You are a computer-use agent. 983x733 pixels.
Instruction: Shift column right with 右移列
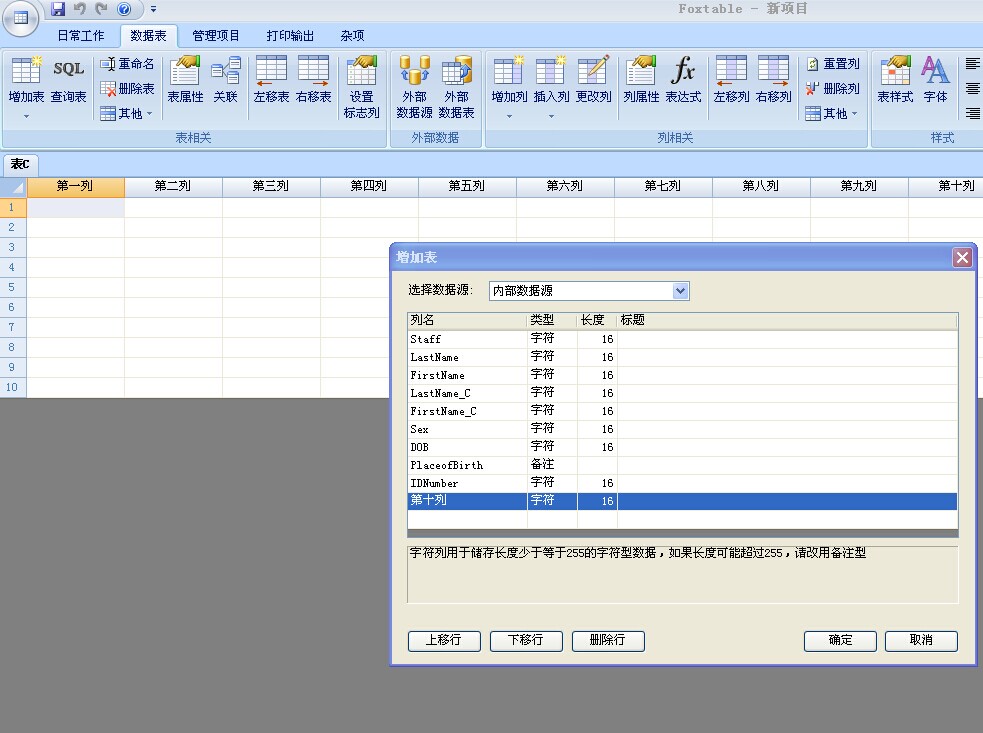coord(774,79)
